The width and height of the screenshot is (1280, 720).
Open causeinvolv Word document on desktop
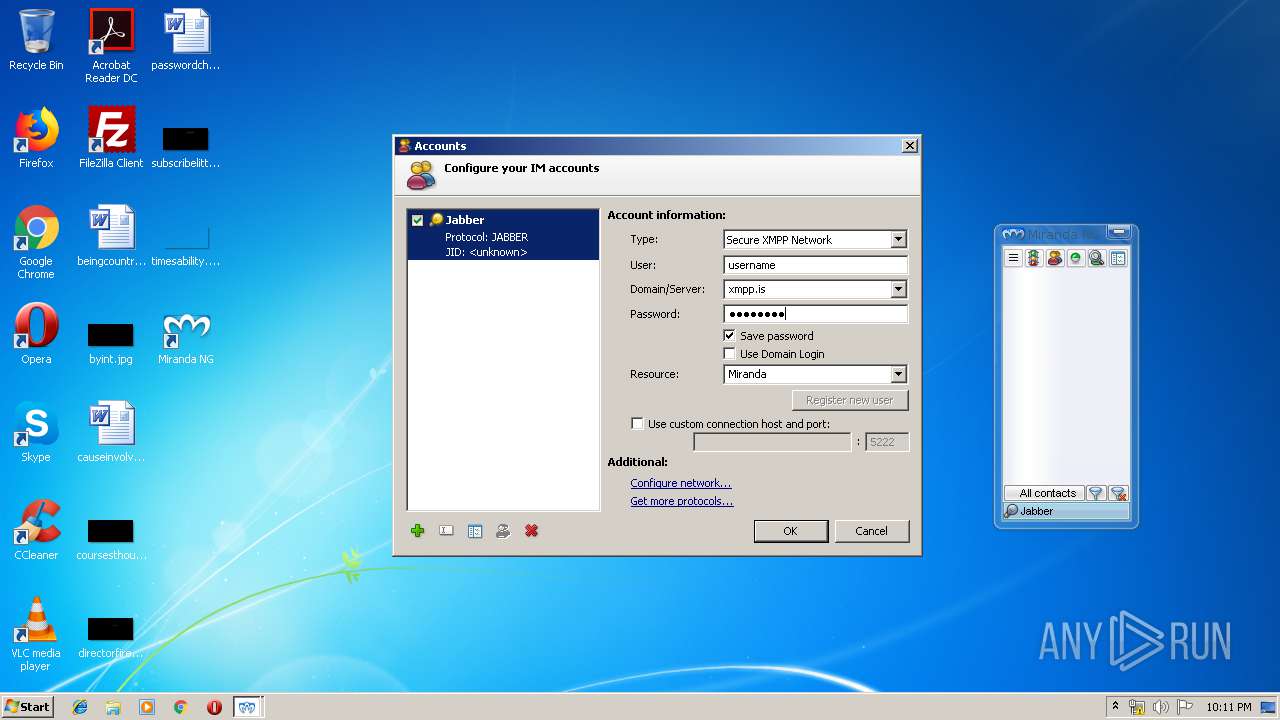111,432
